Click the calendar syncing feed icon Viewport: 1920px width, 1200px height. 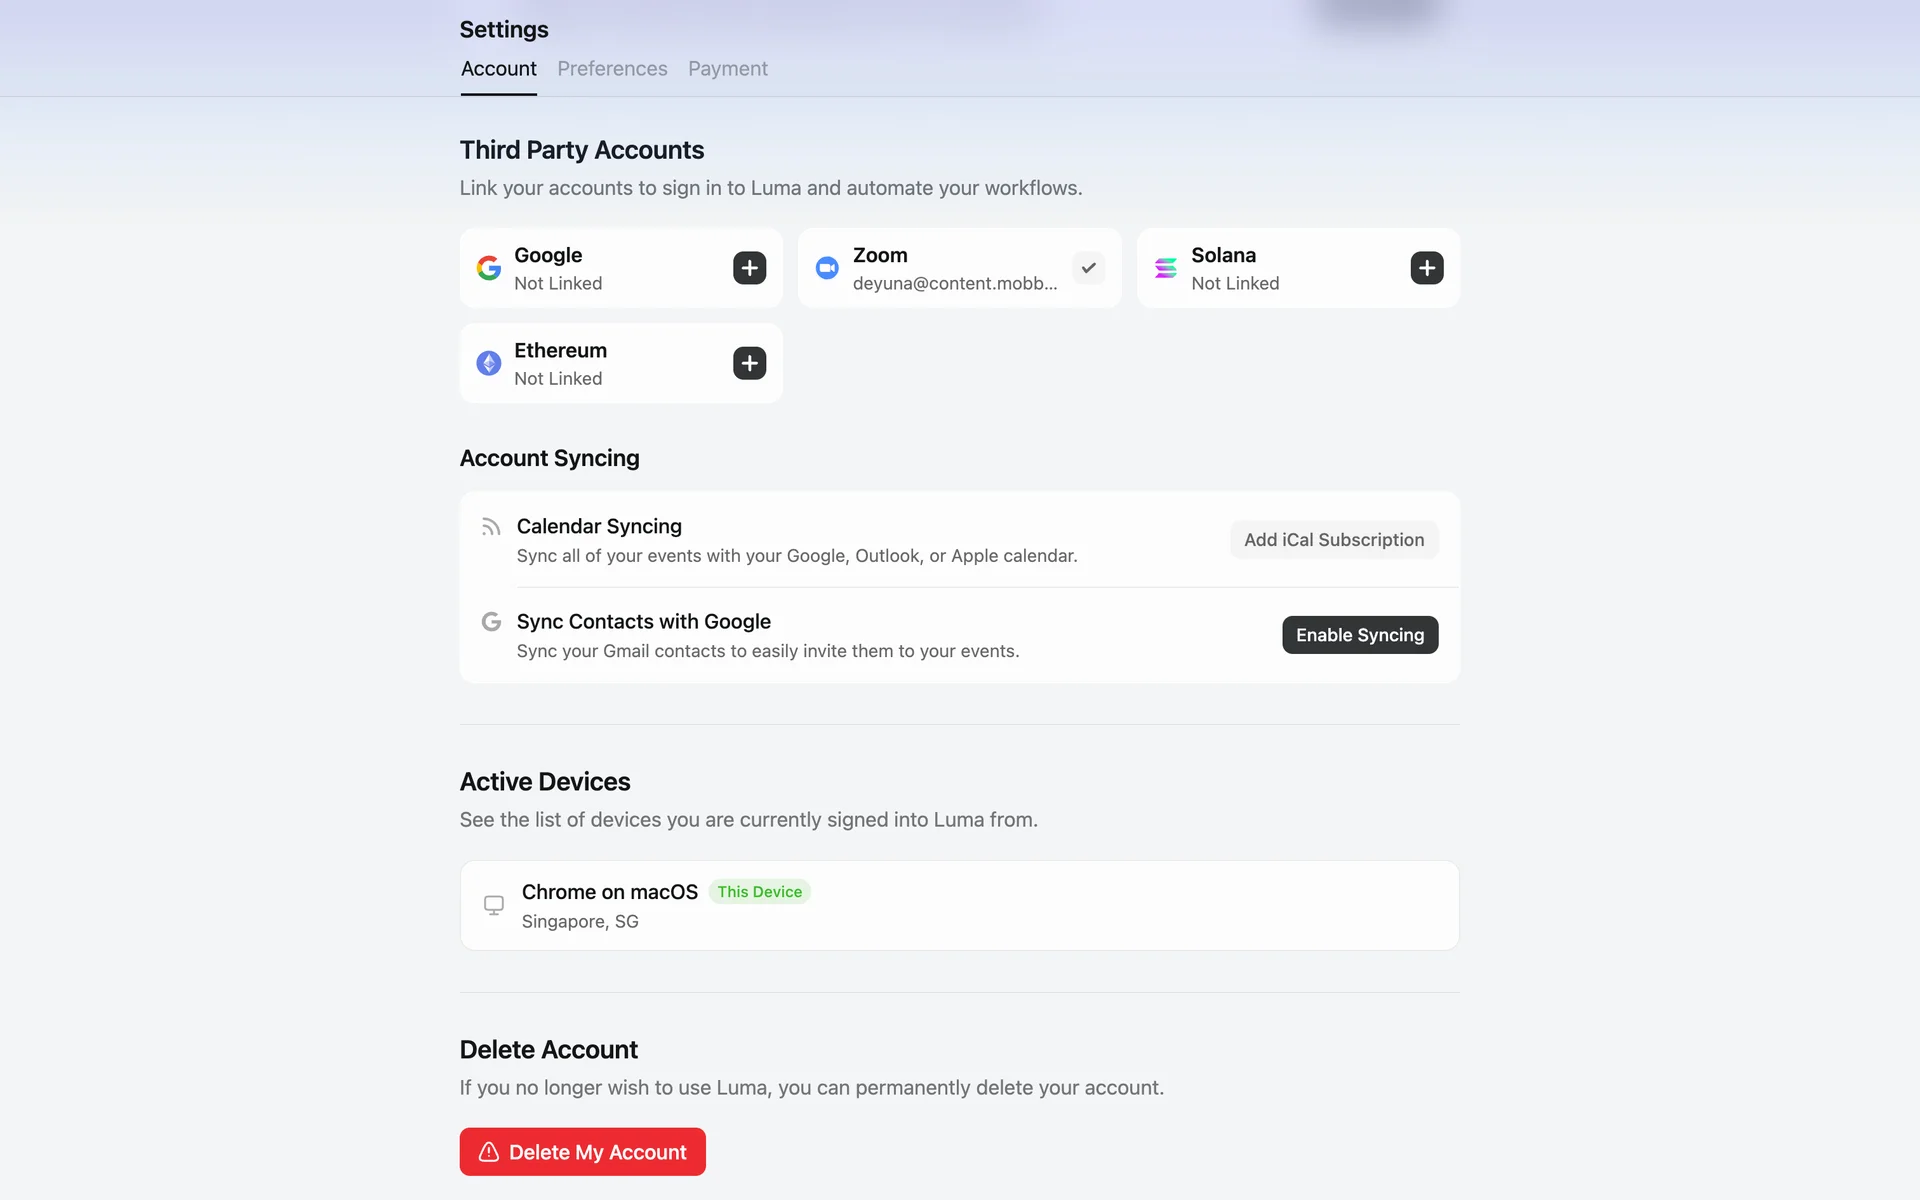point(491,527)
